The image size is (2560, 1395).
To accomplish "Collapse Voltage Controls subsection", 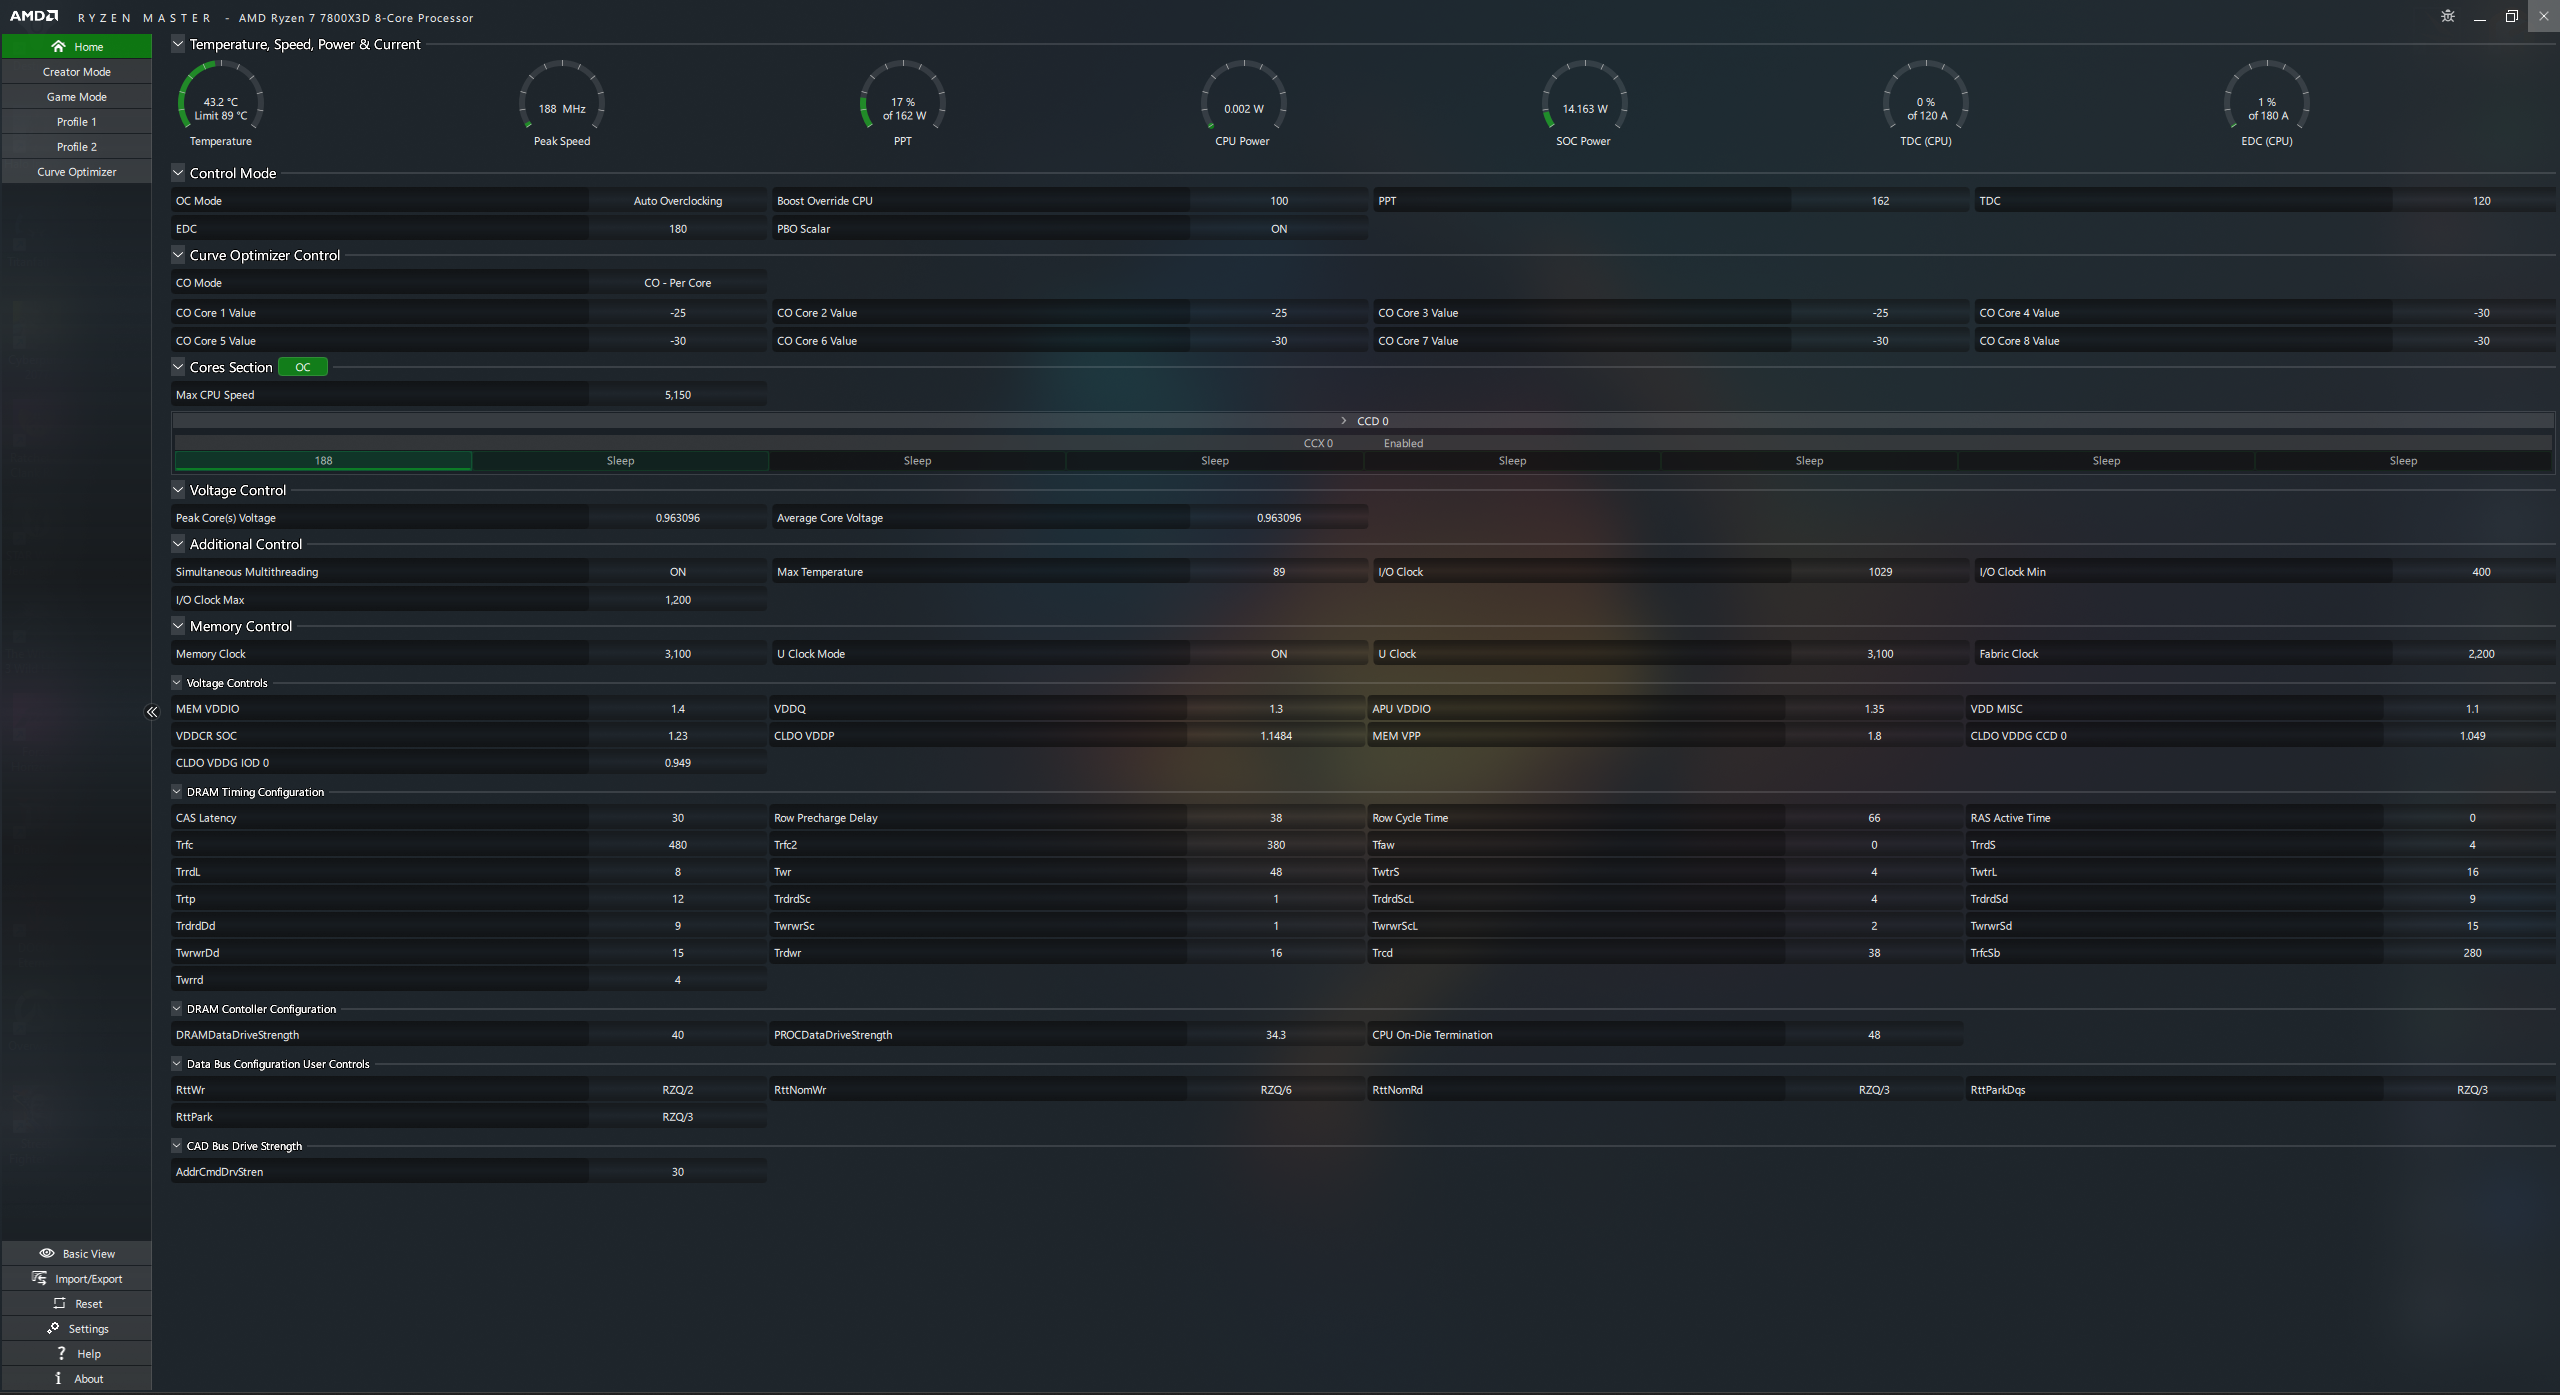I will point(177,682).
